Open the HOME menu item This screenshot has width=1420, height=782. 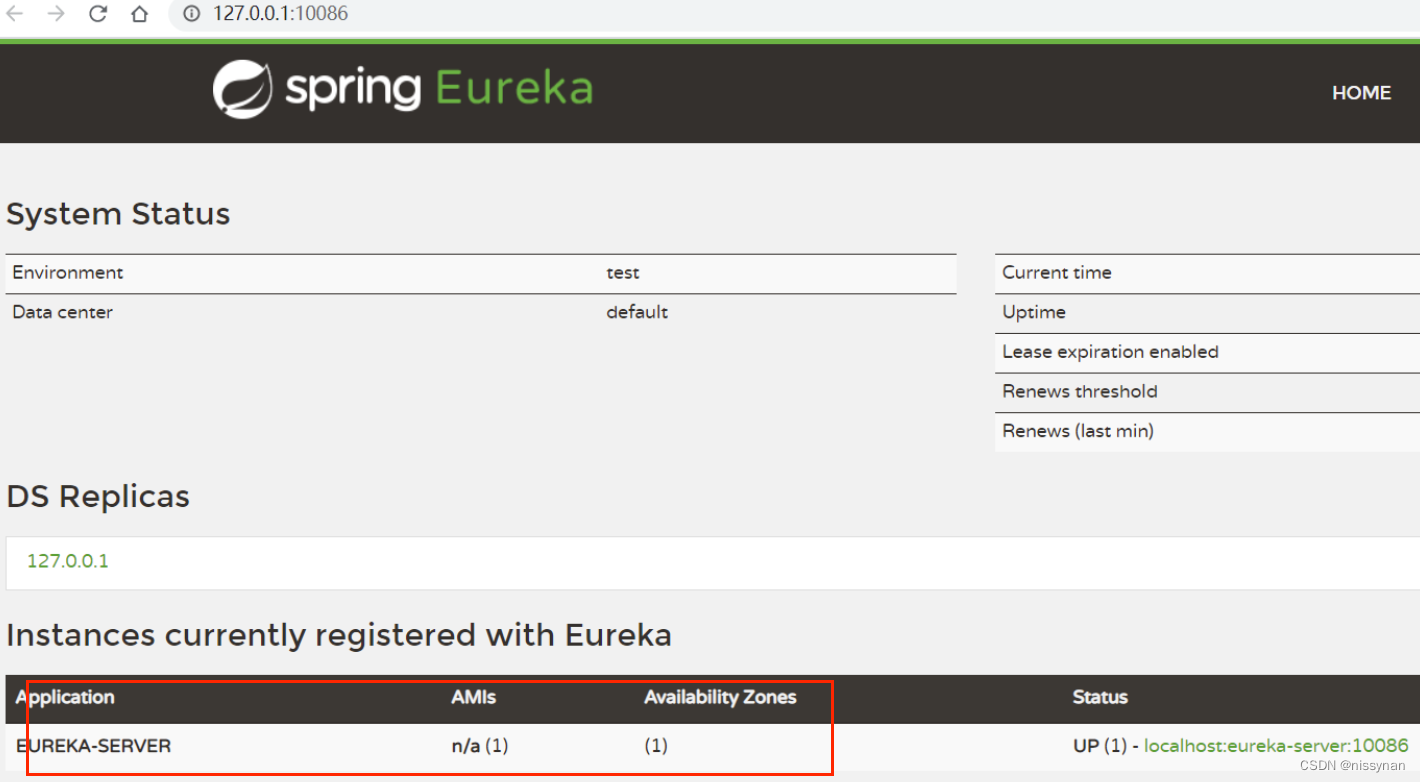coord(1361,93)
